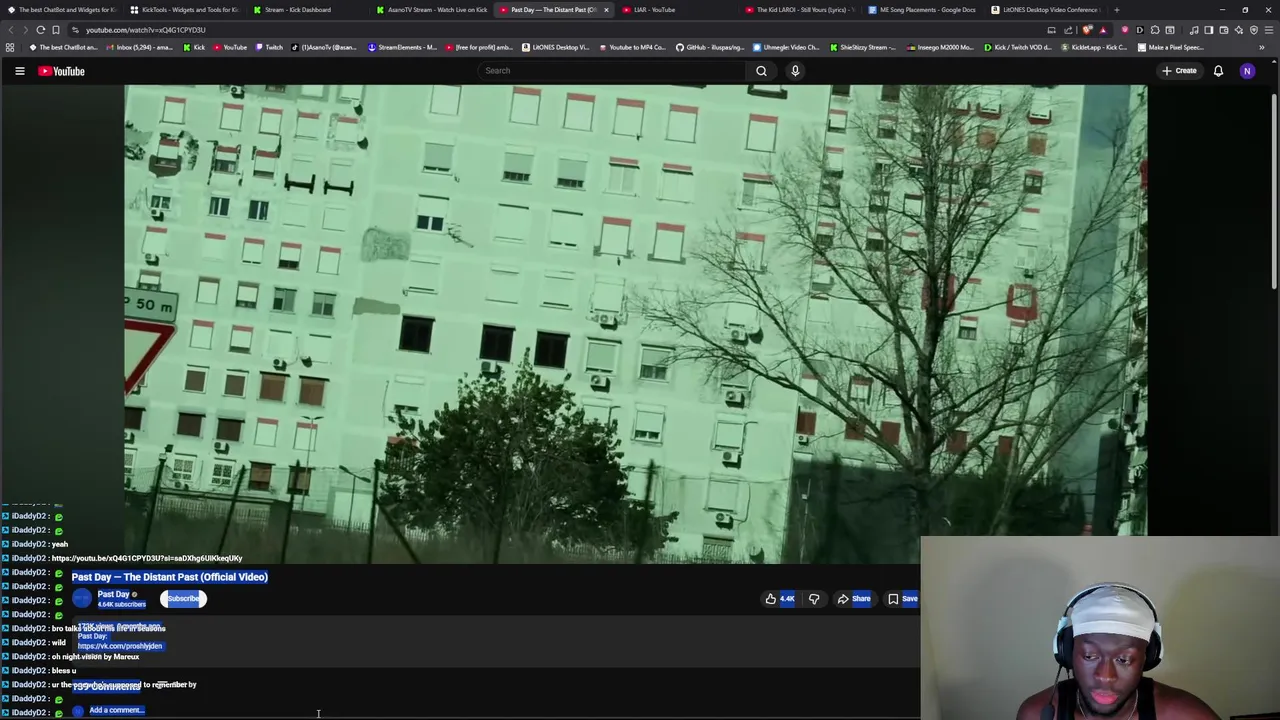Click the page share icon in toolbar
The height and width of the screenshot is (720, 1280).
tap(1068, 30)
